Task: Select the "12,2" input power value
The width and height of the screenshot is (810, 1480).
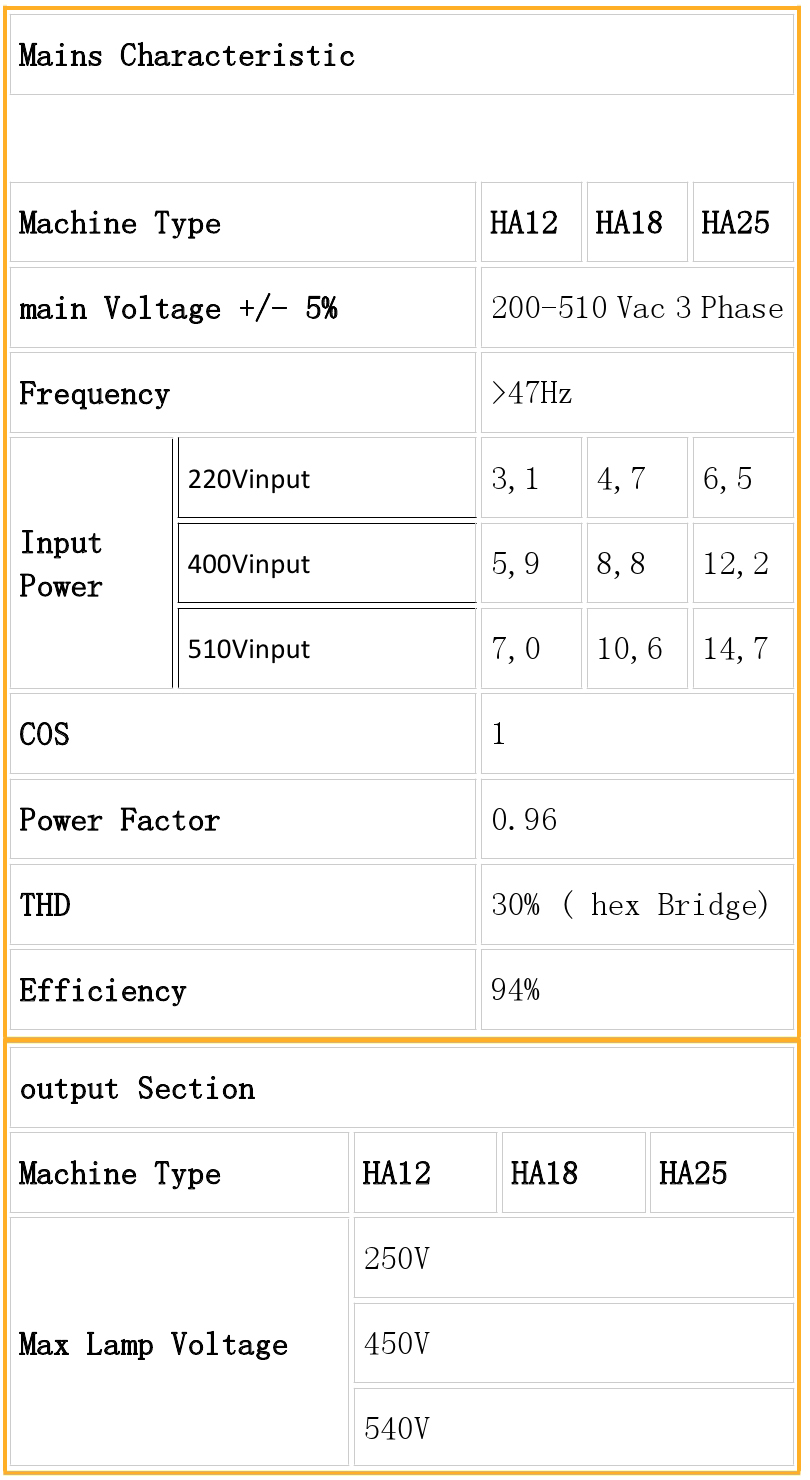Action: click(742, 564)
